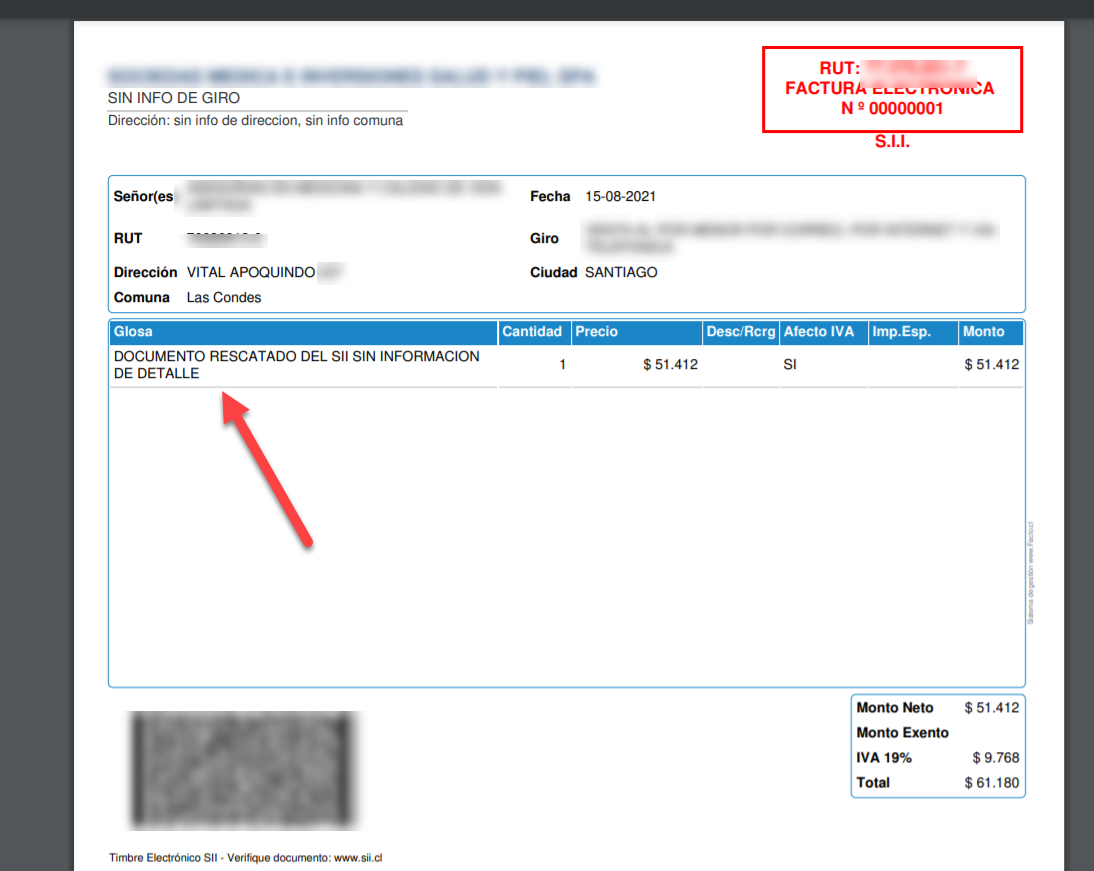Viewport: 1094px width, 871px height.
Task: Click the Las Condes comuna value
Action: pos(224,297)
